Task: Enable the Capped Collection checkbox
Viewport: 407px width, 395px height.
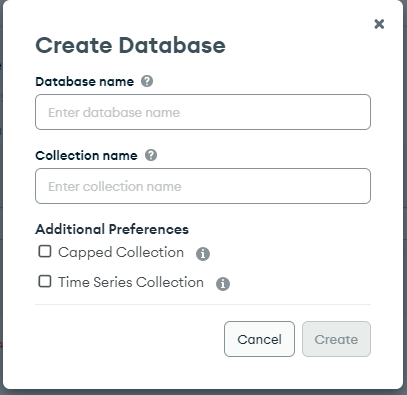Action: click(x=45, y=251)
